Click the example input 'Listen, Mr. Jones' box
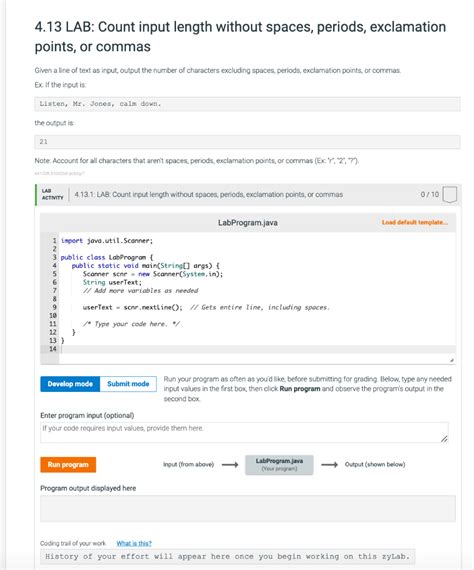474x570 pixels. click(248, 104)
